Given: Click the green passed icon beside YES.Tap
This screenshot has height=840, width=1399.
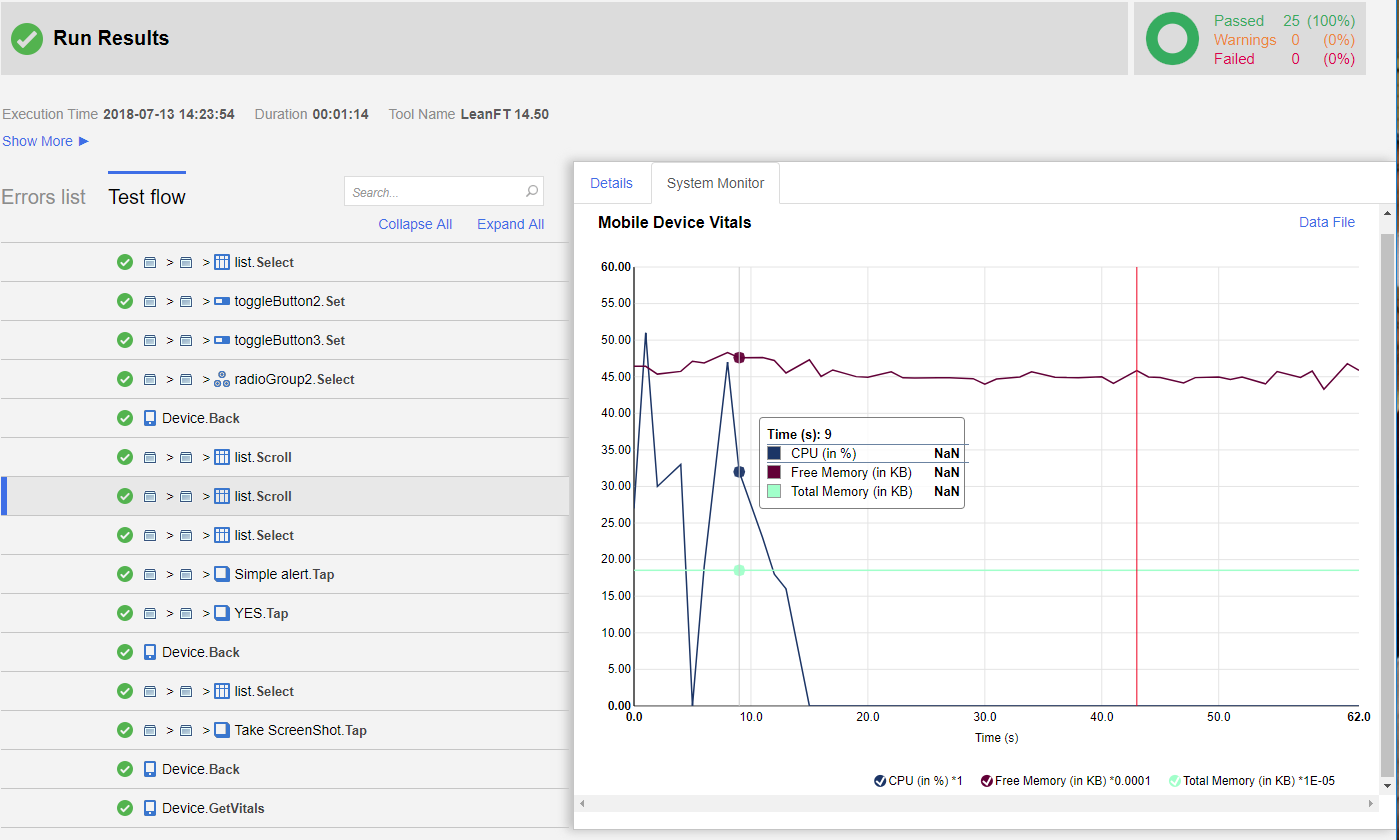Looking at the screenshot, I should (x=125, y=613).
